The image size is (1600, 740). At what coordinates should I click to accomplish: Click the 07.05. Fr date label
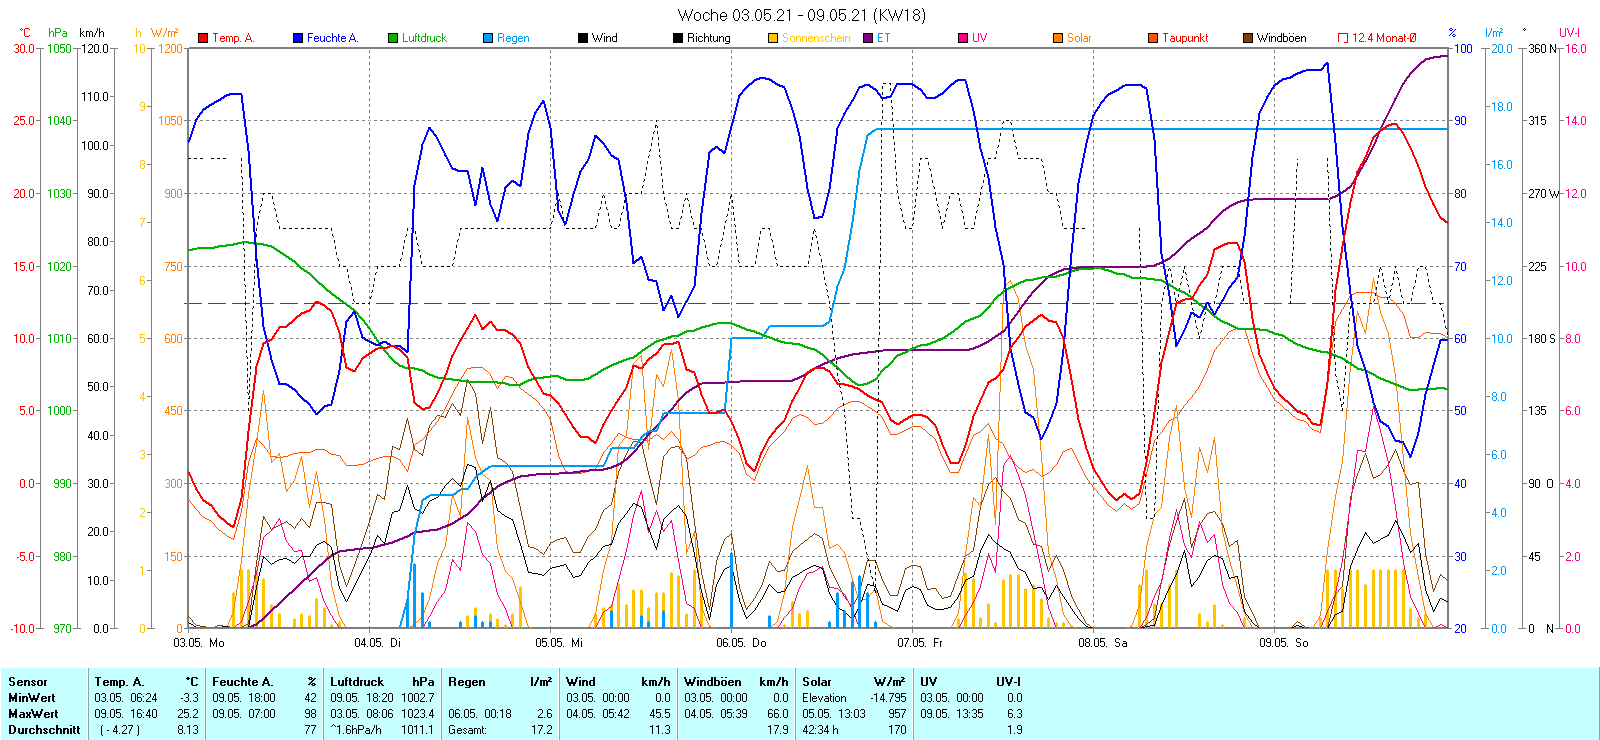(920, 643)
